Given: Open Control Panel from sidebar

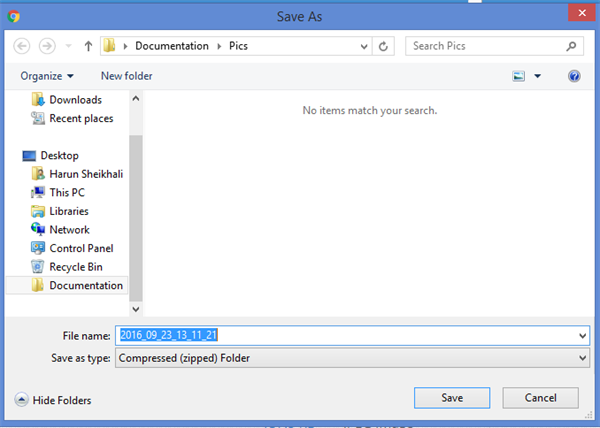Looking at the screenshot, I should [x=80, y=248].
